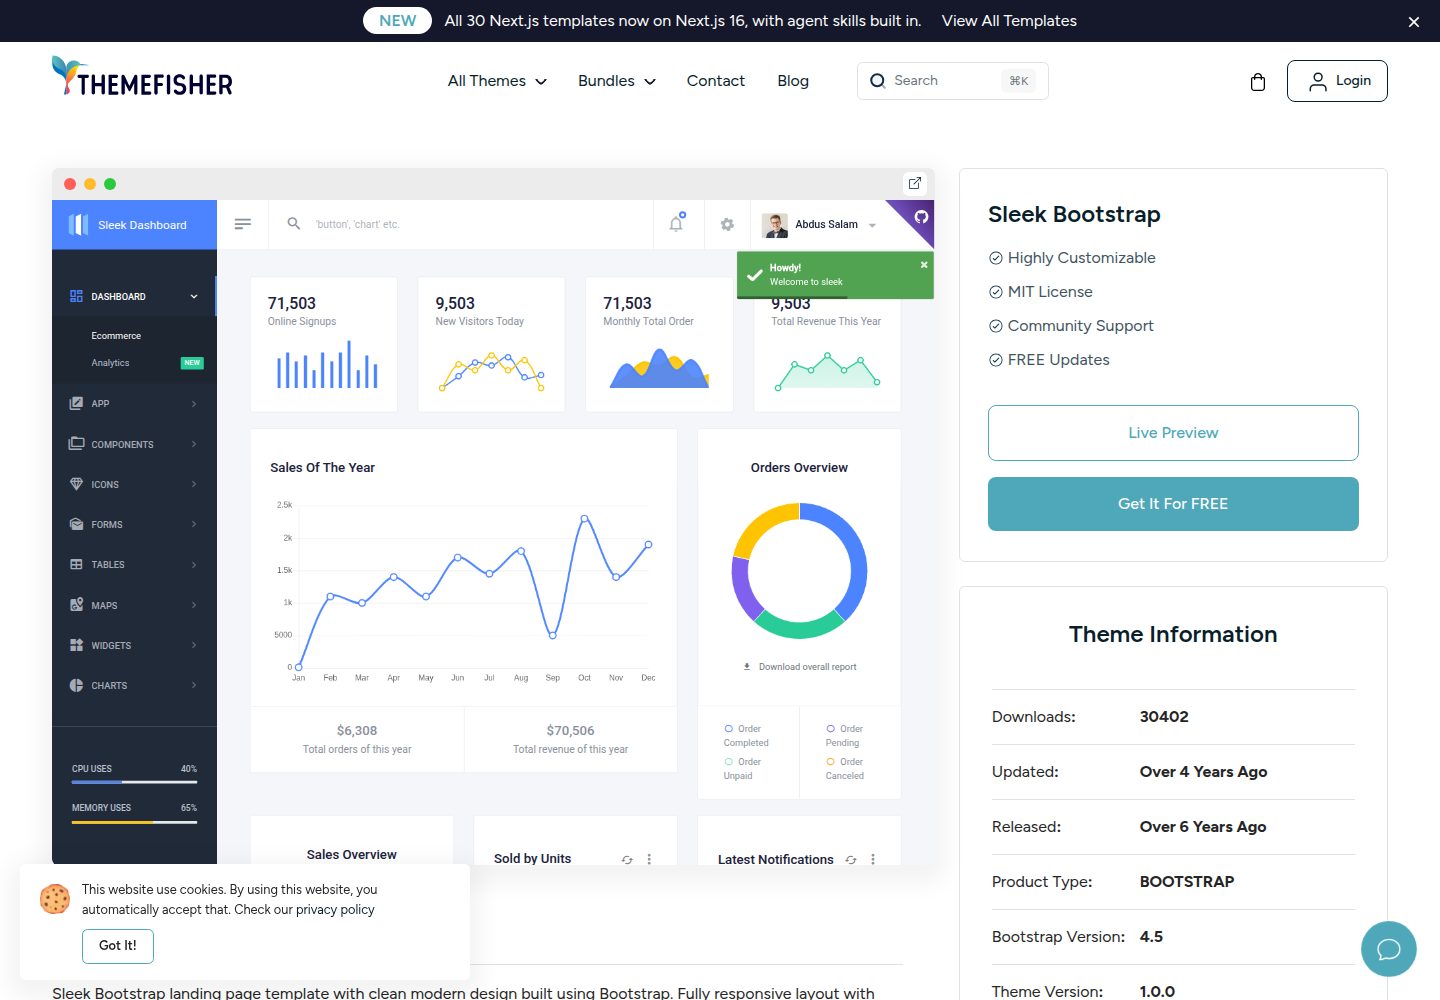The width and height of the screenshot is (1440, 1000).
Task: Click refresh icon on Sold by Units
Action: [627, 859]
